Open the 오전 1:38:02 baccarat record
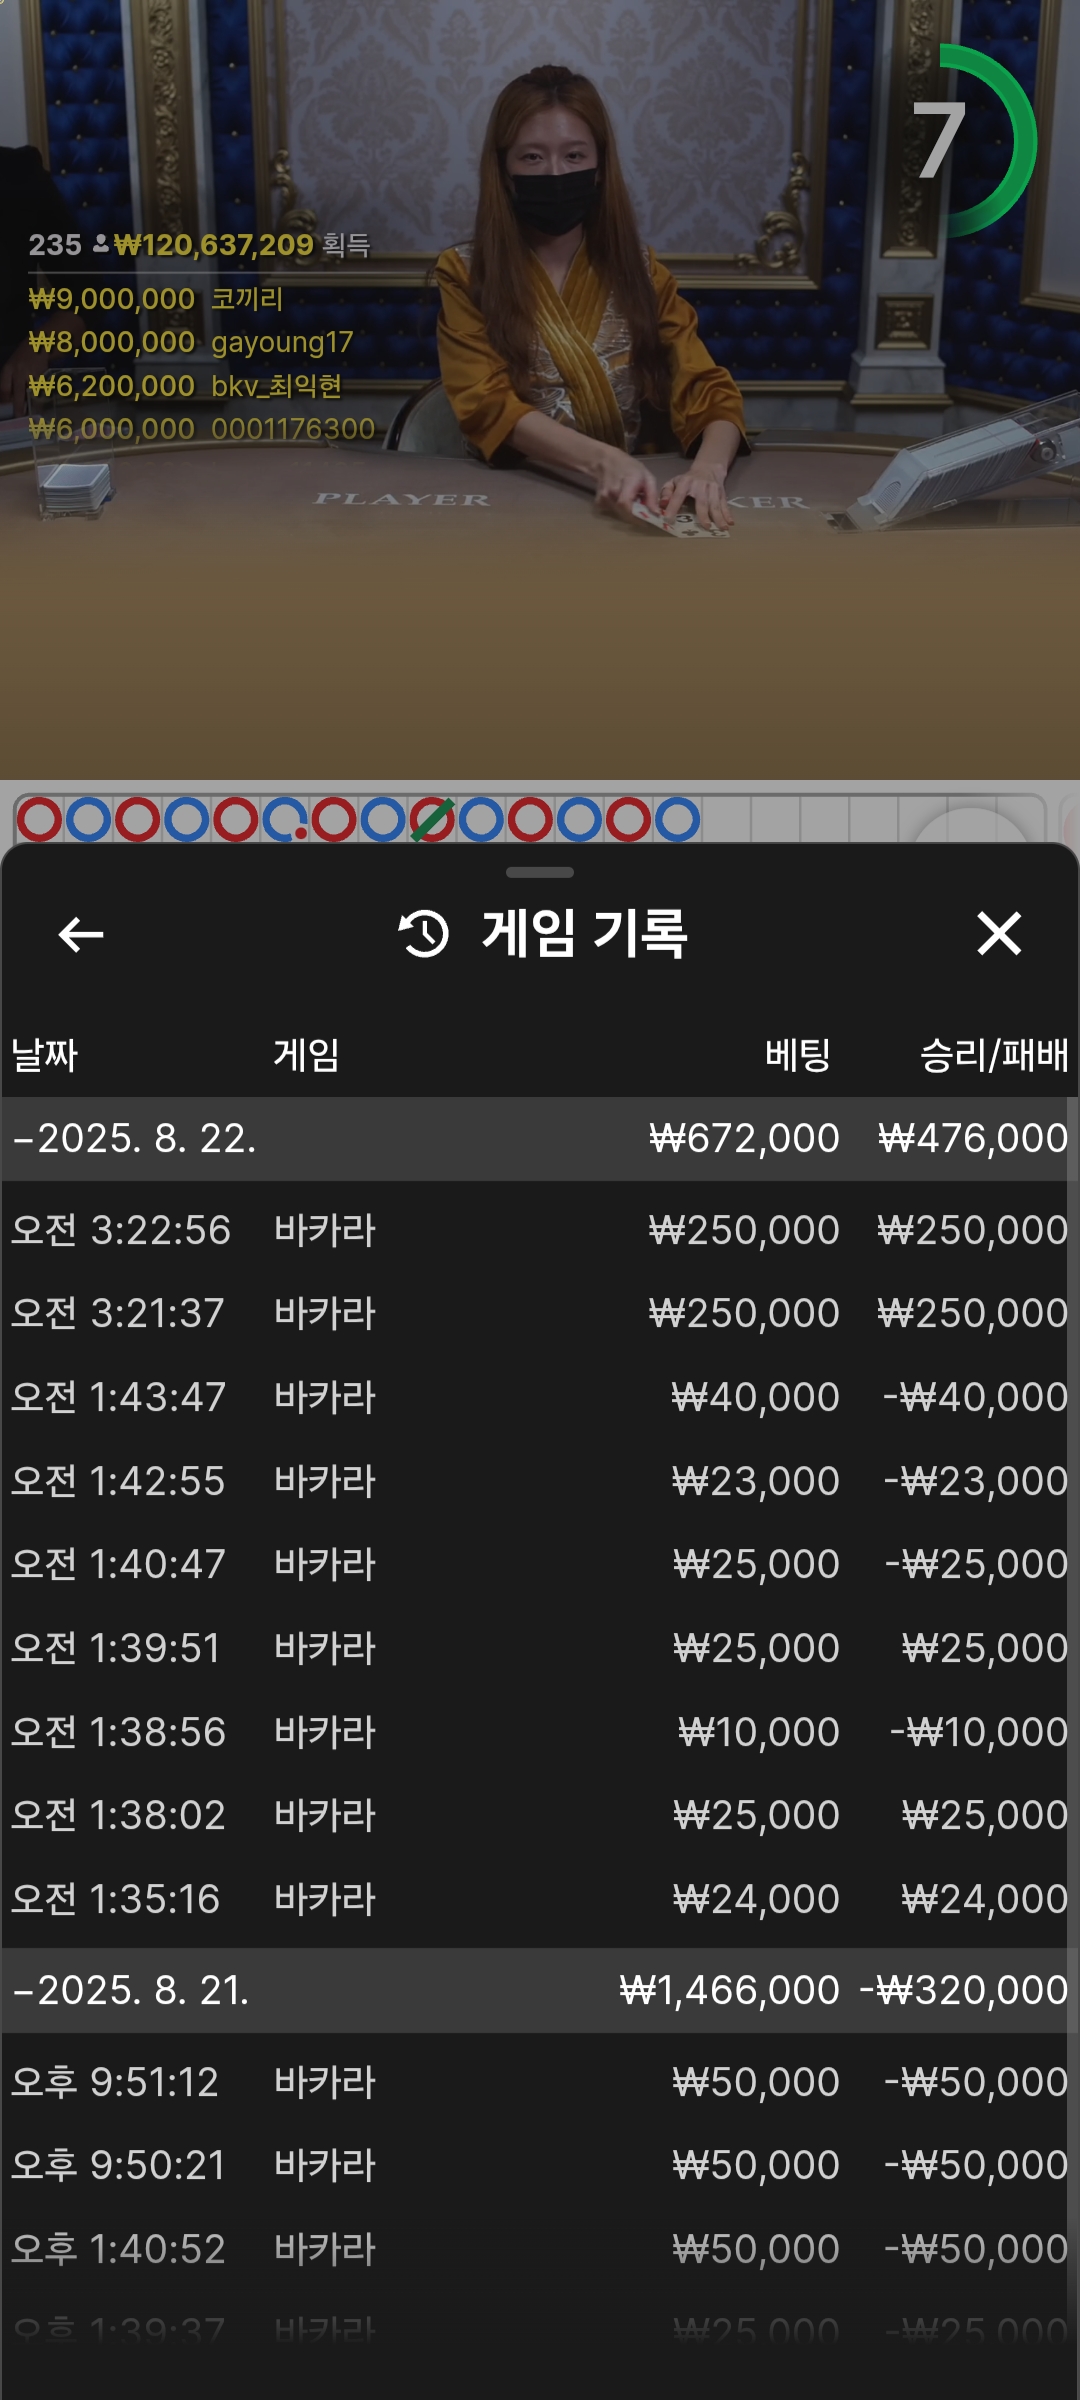This screenshot has height=2400, width=1080. click(x=540, y=1815)
